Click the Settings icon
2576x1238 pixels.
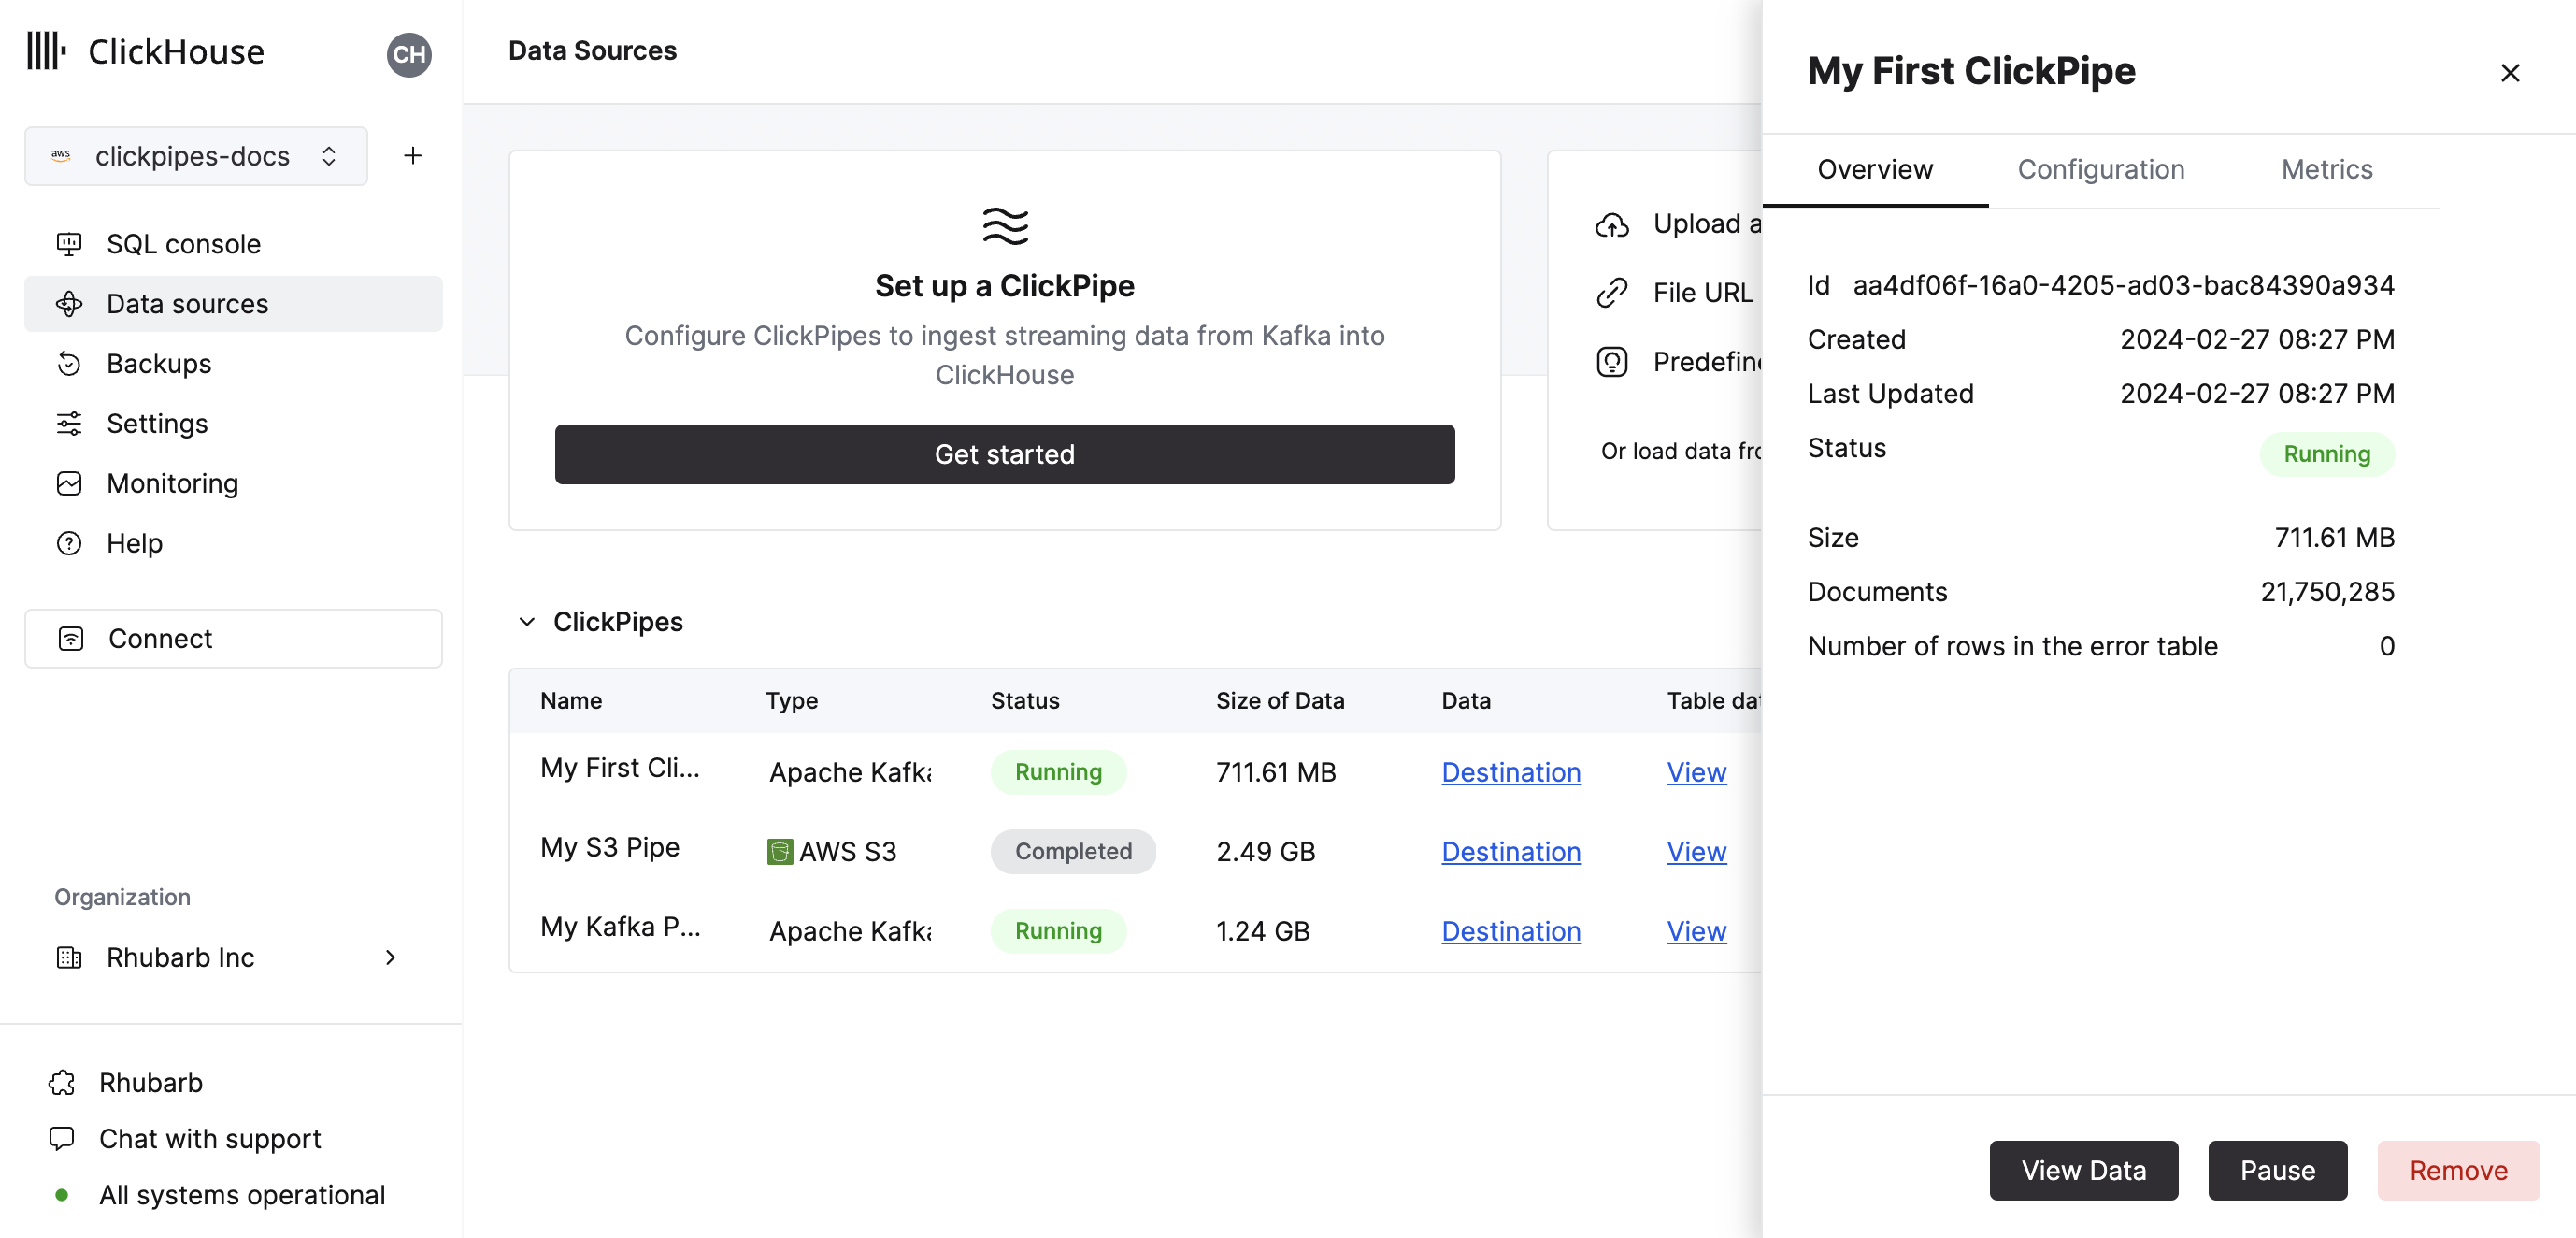click(67, 425)
